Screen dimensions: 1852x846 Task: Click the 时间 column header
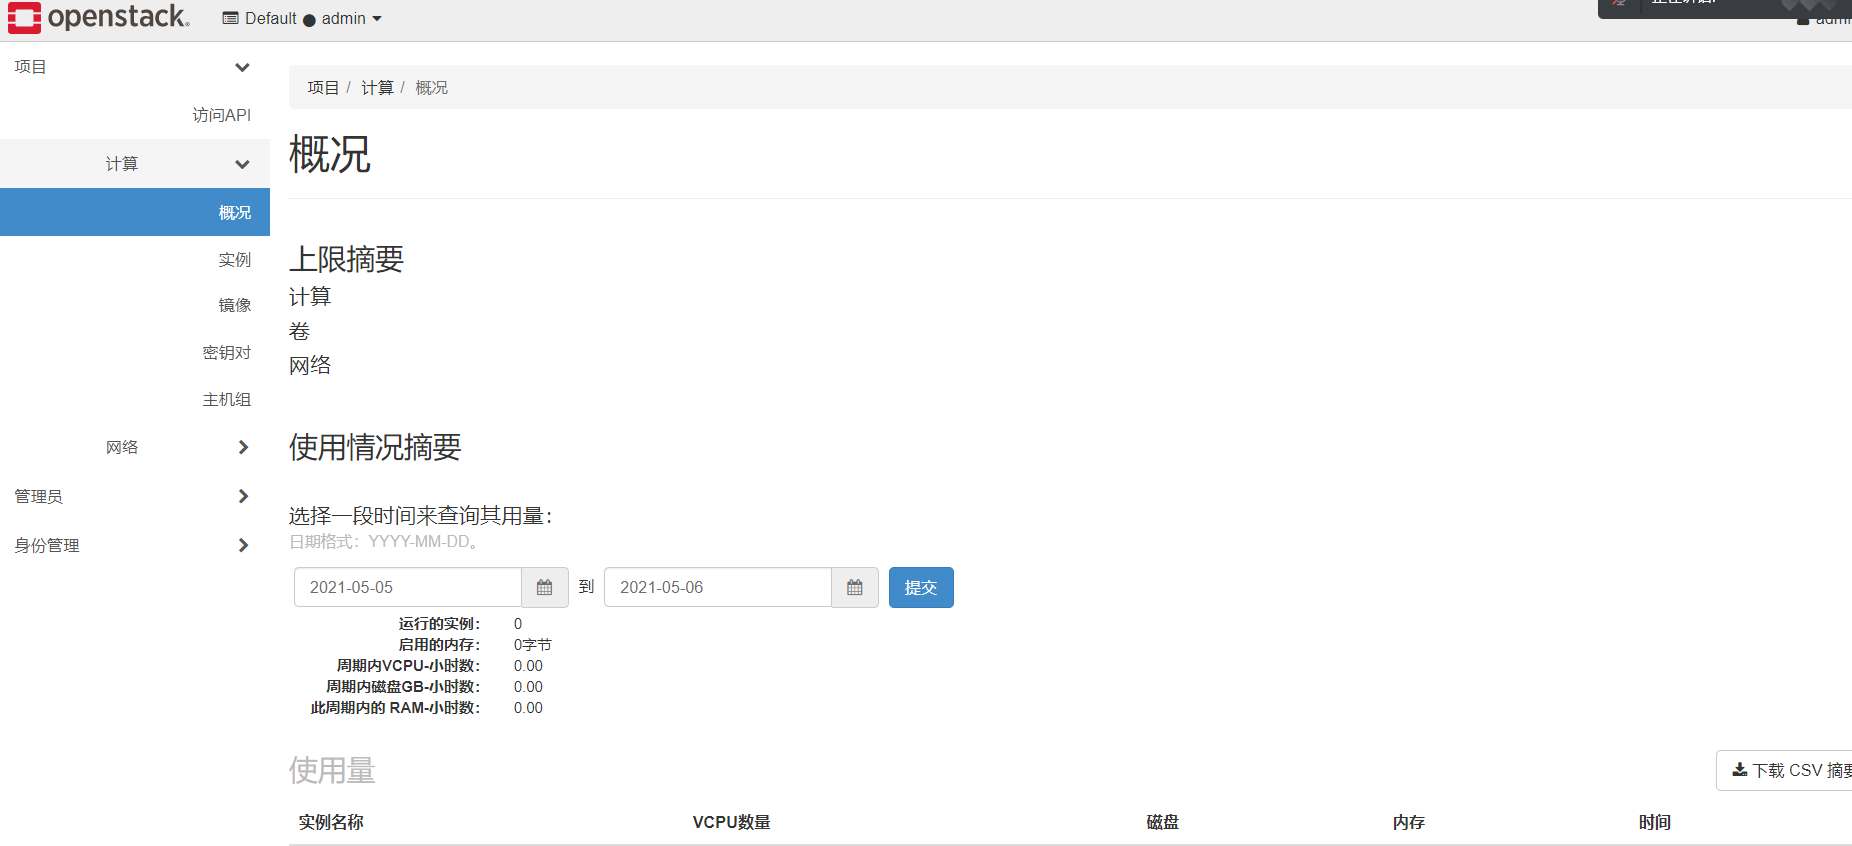pos(1655,822)
